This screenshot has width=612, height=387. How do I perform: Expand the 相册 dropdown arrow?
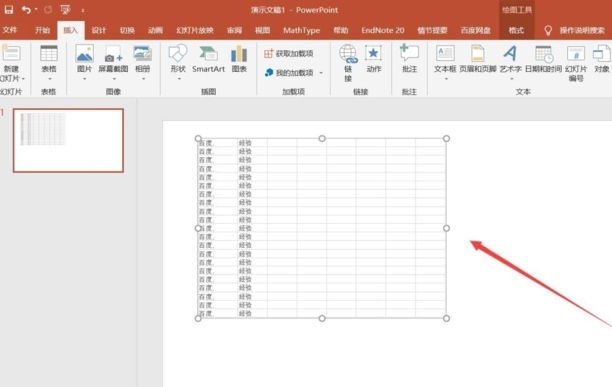click(144, 79)
